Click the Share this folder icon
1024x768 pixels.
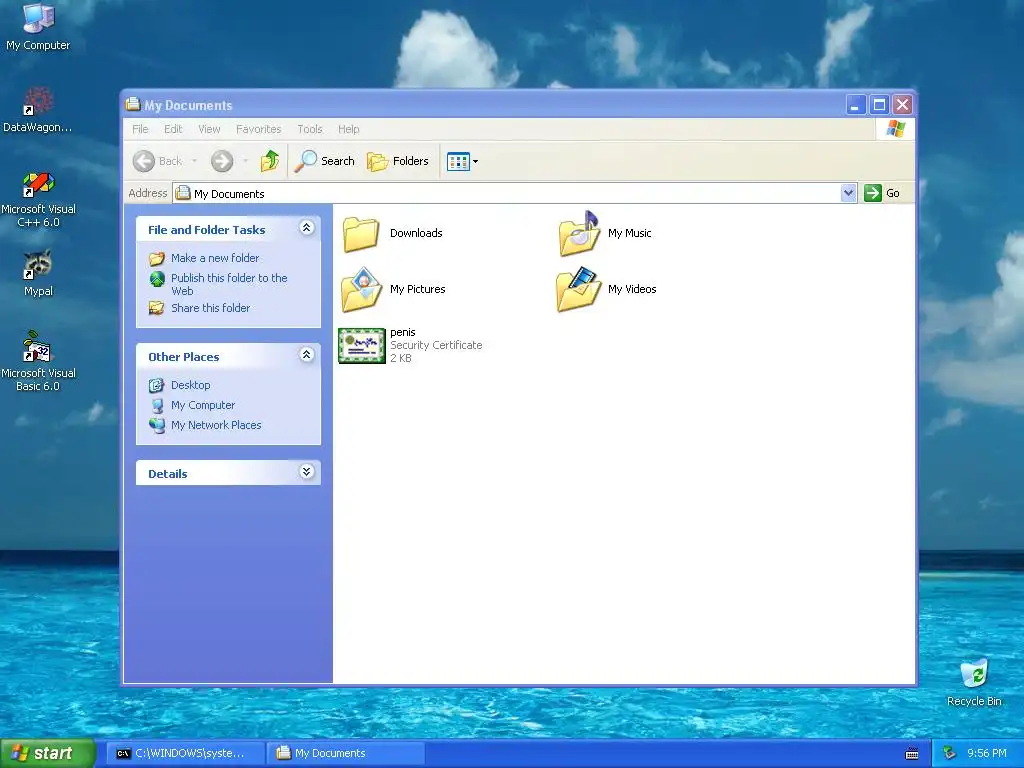pyautogui.click(x=157, y=308)
